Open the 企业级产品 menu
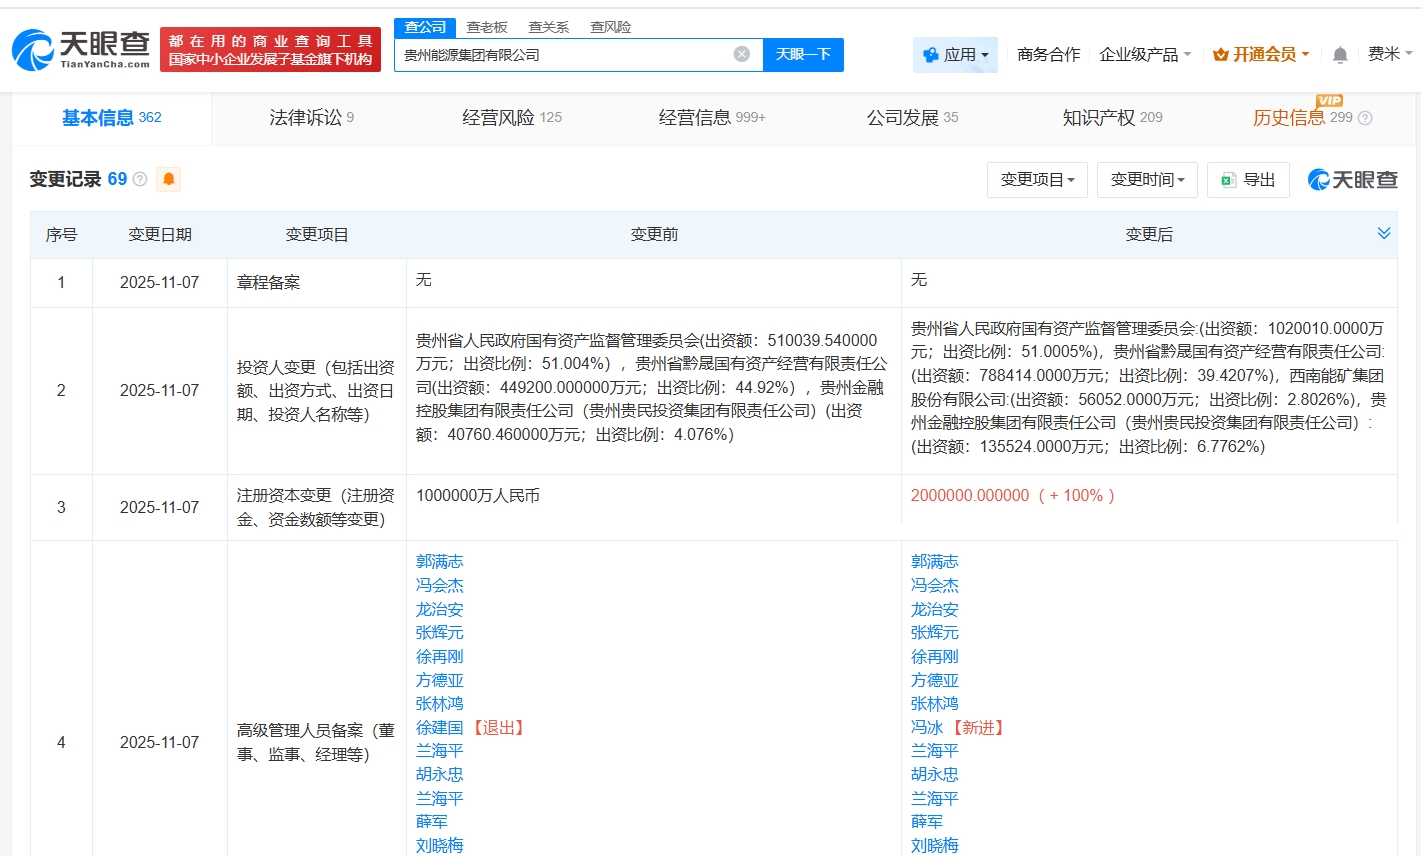This screenshot has width=1421, height=856. pyautogui.click(x=1145, y=55)
